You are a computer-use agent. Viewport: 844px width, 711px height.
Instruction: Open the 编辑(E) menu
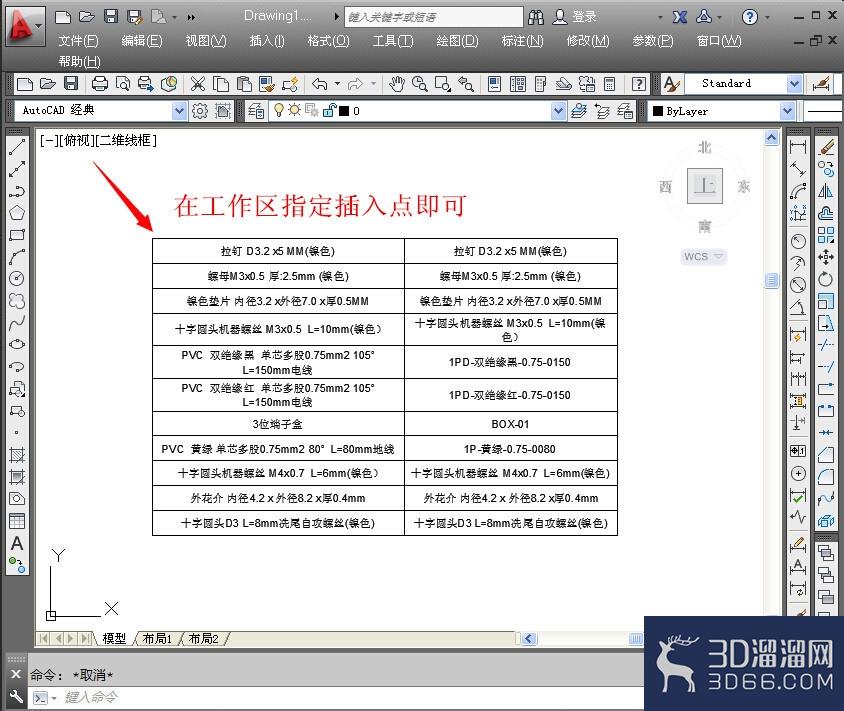(x=142, y=40)
